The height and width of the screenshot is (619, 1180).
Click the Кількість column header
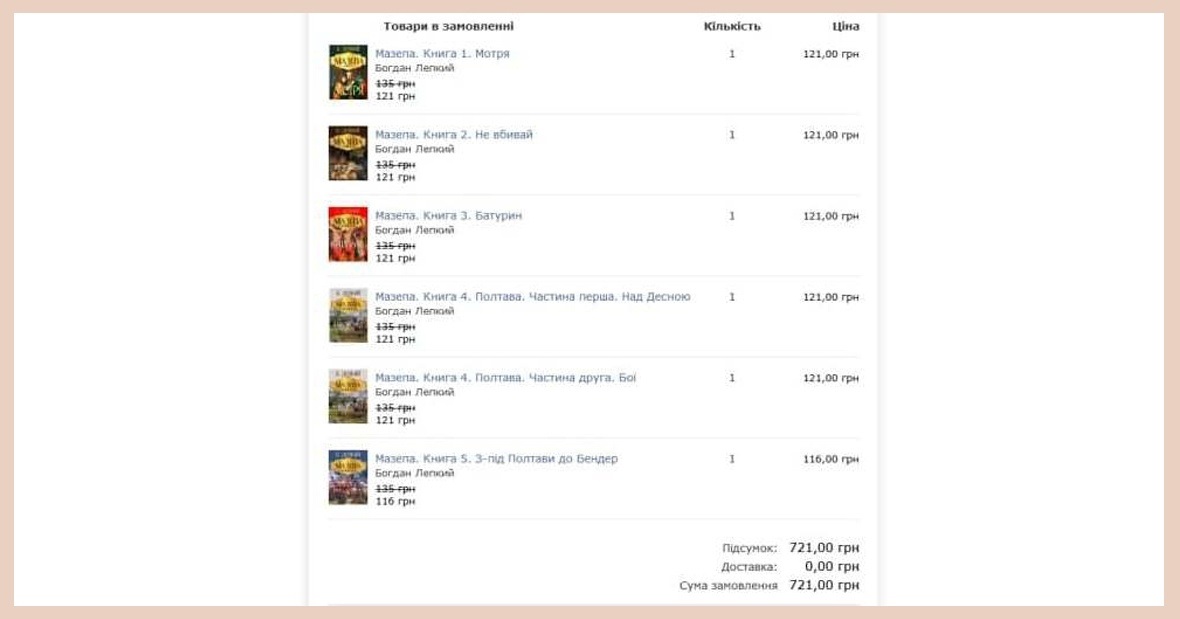pyautogui.click(x=732, y=26)
